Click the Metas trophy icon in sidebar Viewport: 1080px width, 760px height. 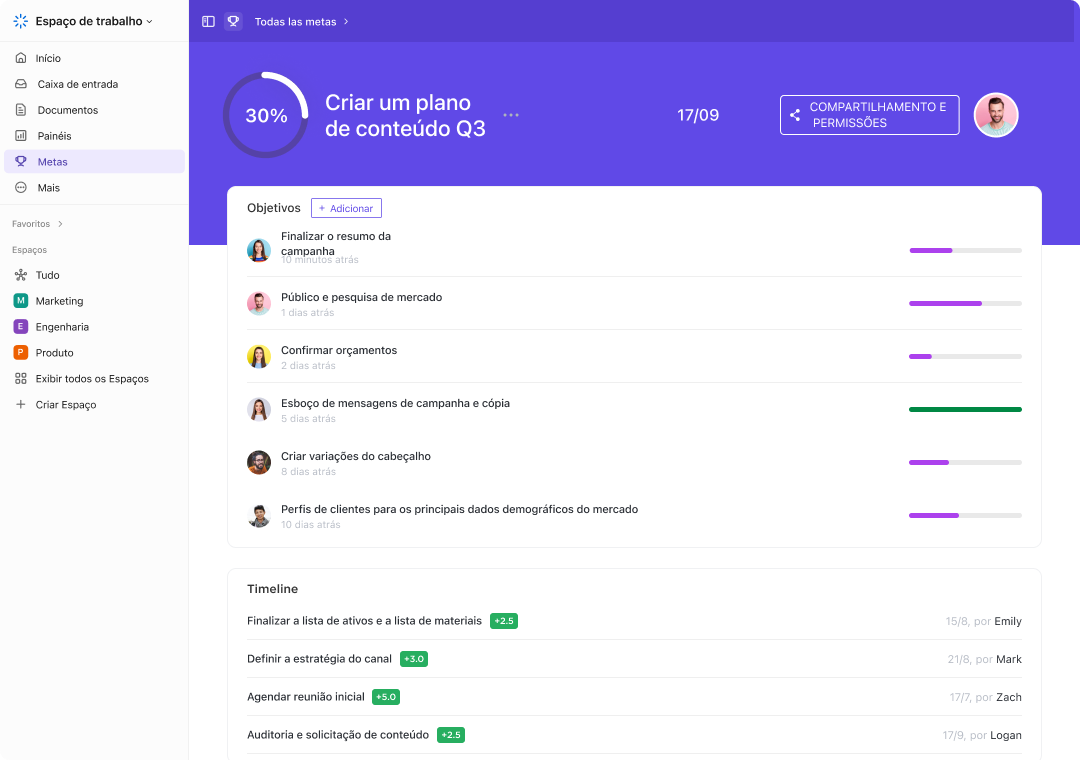click(x=21, y=161)
